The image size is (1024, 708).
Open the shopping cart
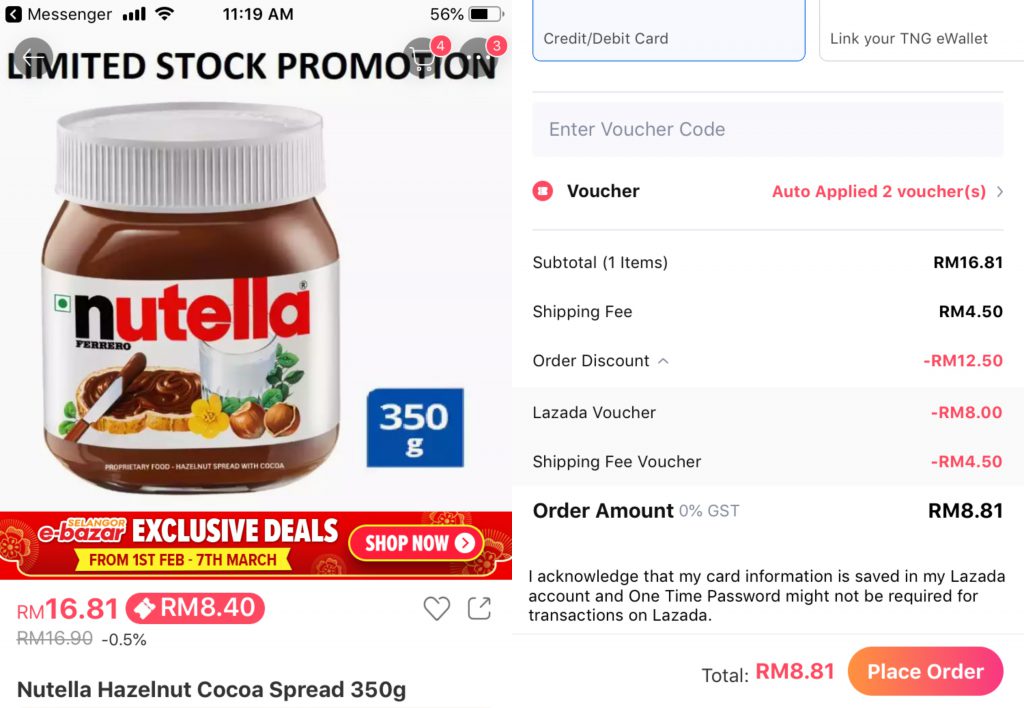point(424,58)
